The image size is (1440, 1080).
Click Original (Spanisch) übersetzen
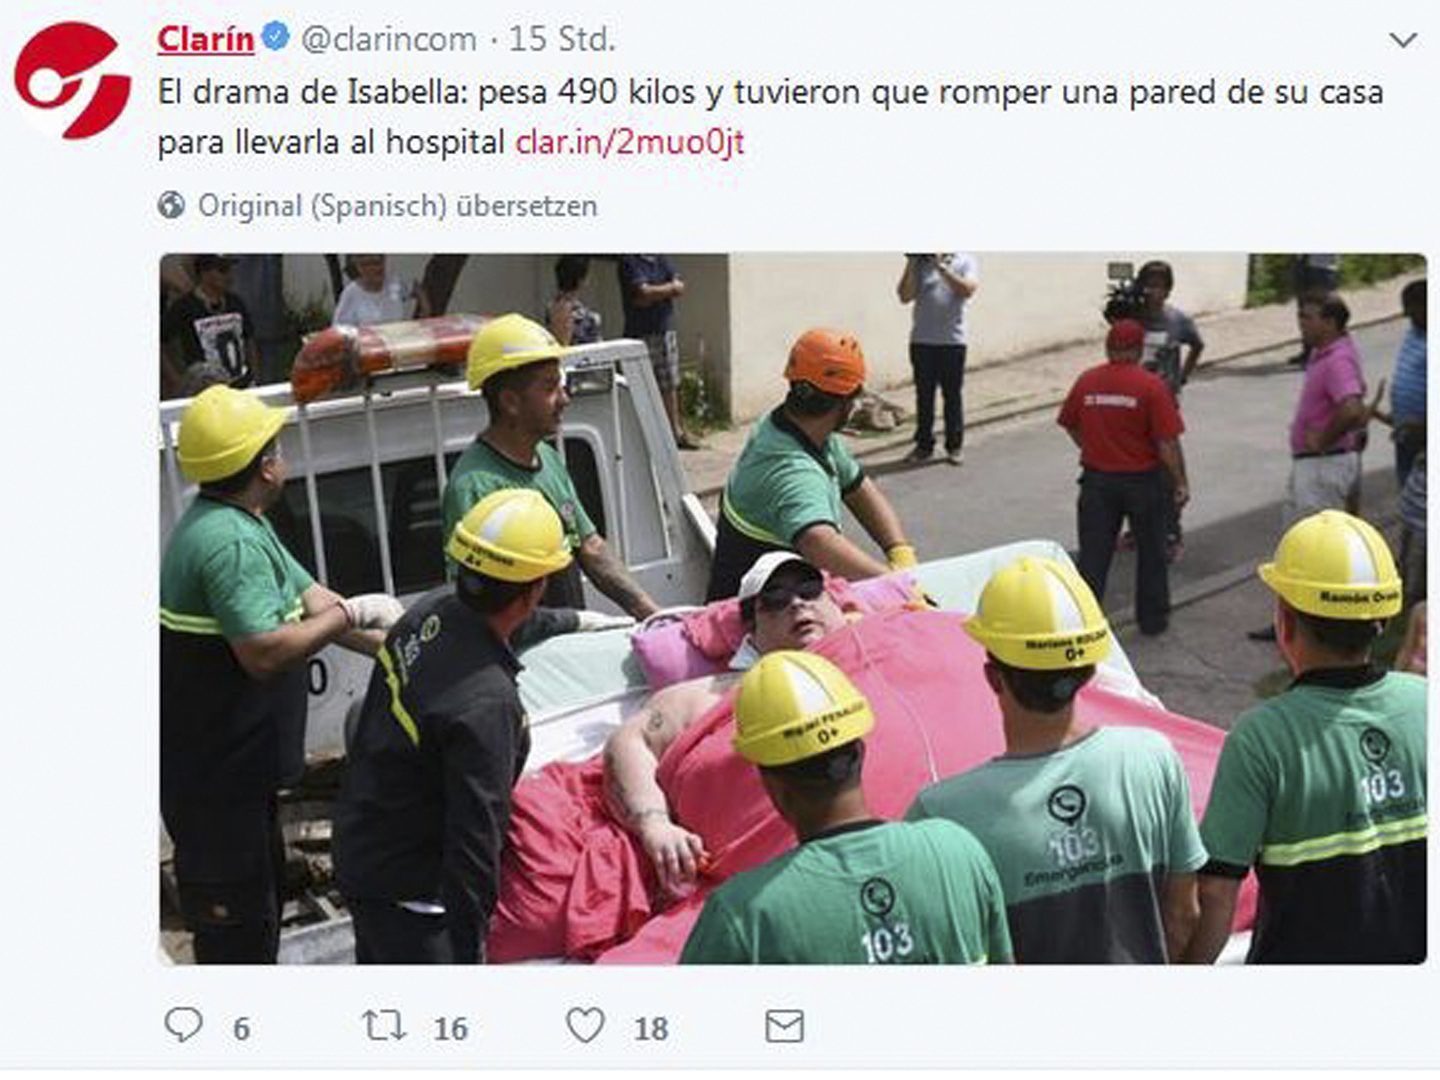(397, 206)
